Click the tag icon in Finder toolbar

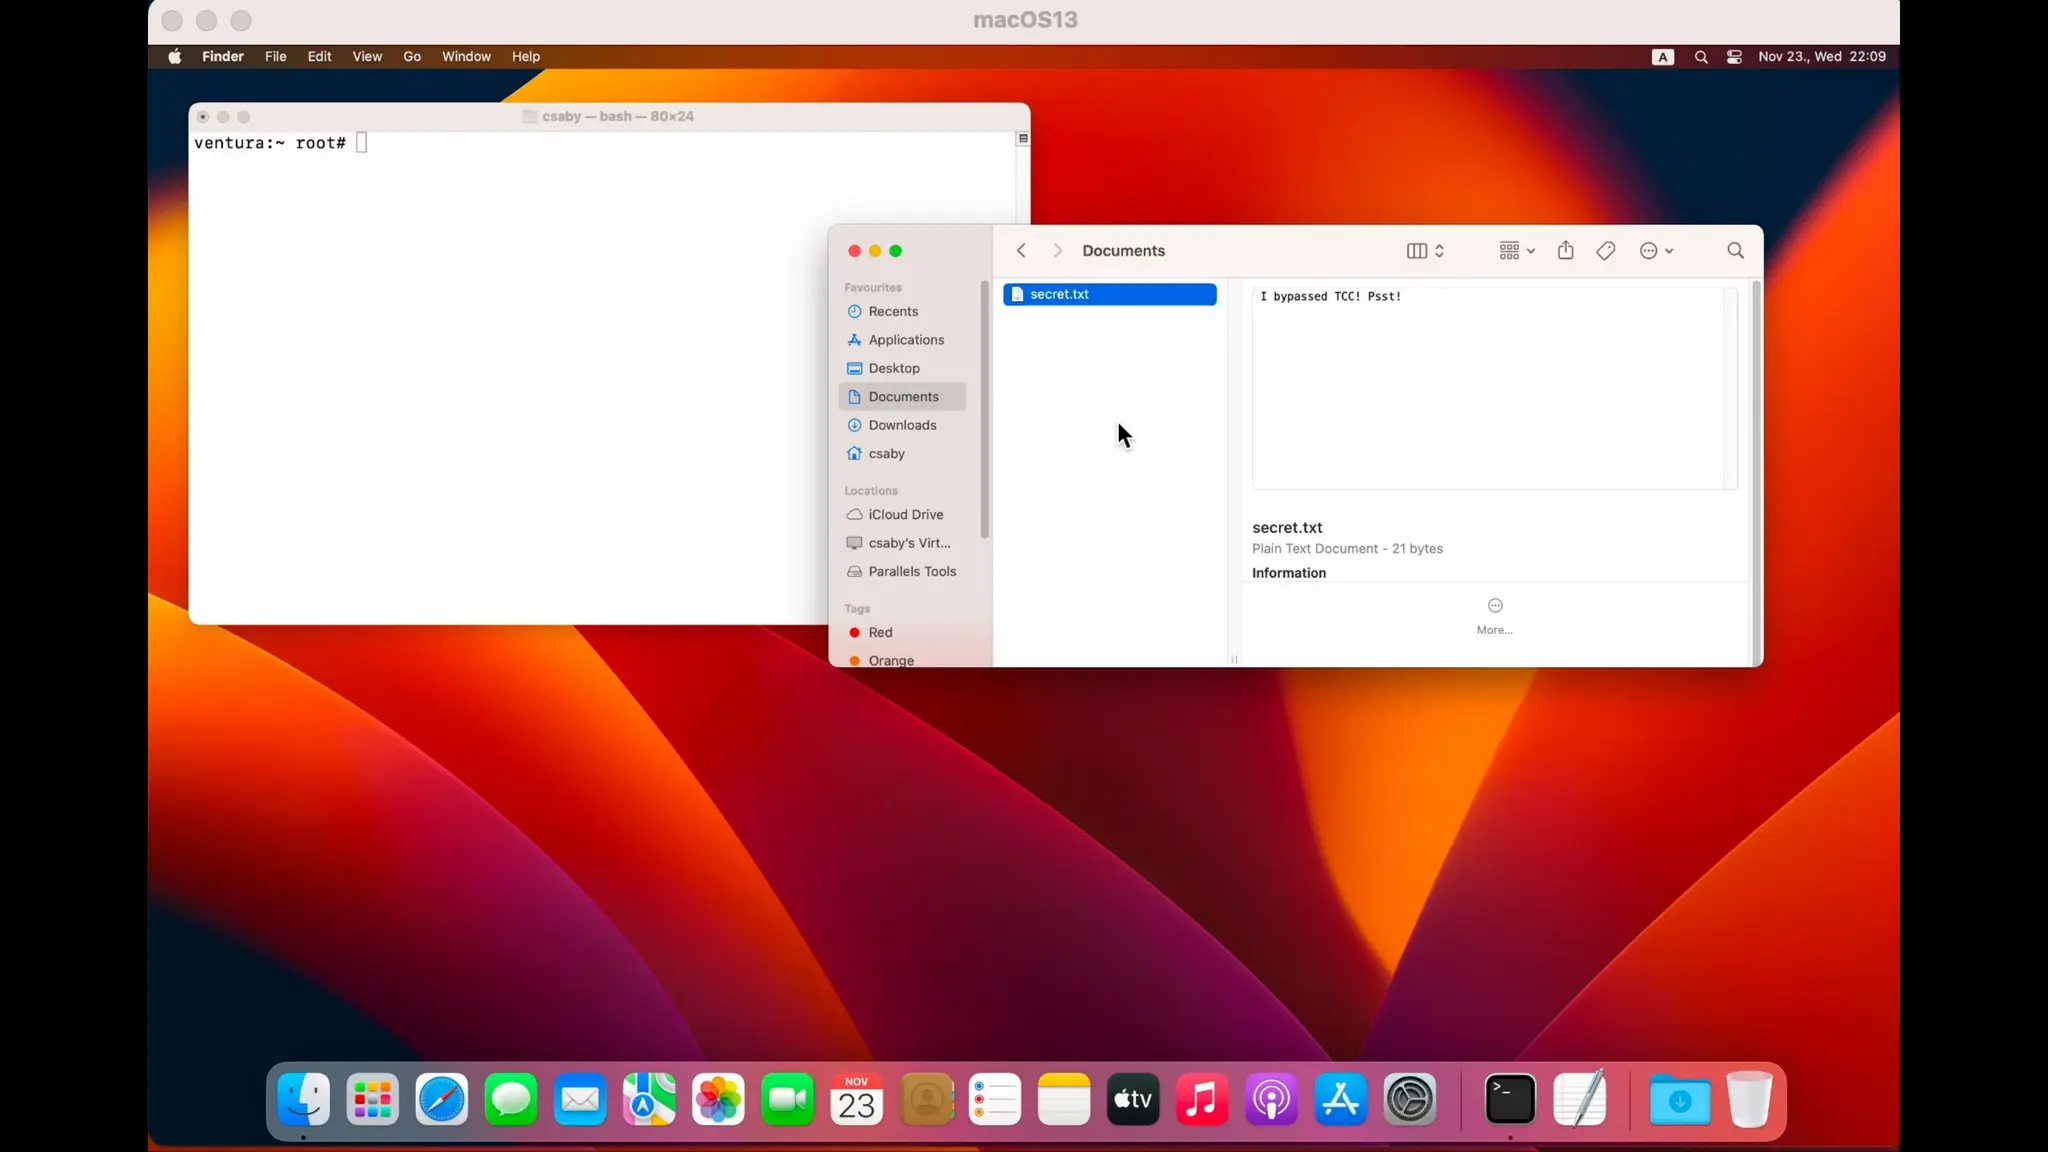pos(1605,251)
